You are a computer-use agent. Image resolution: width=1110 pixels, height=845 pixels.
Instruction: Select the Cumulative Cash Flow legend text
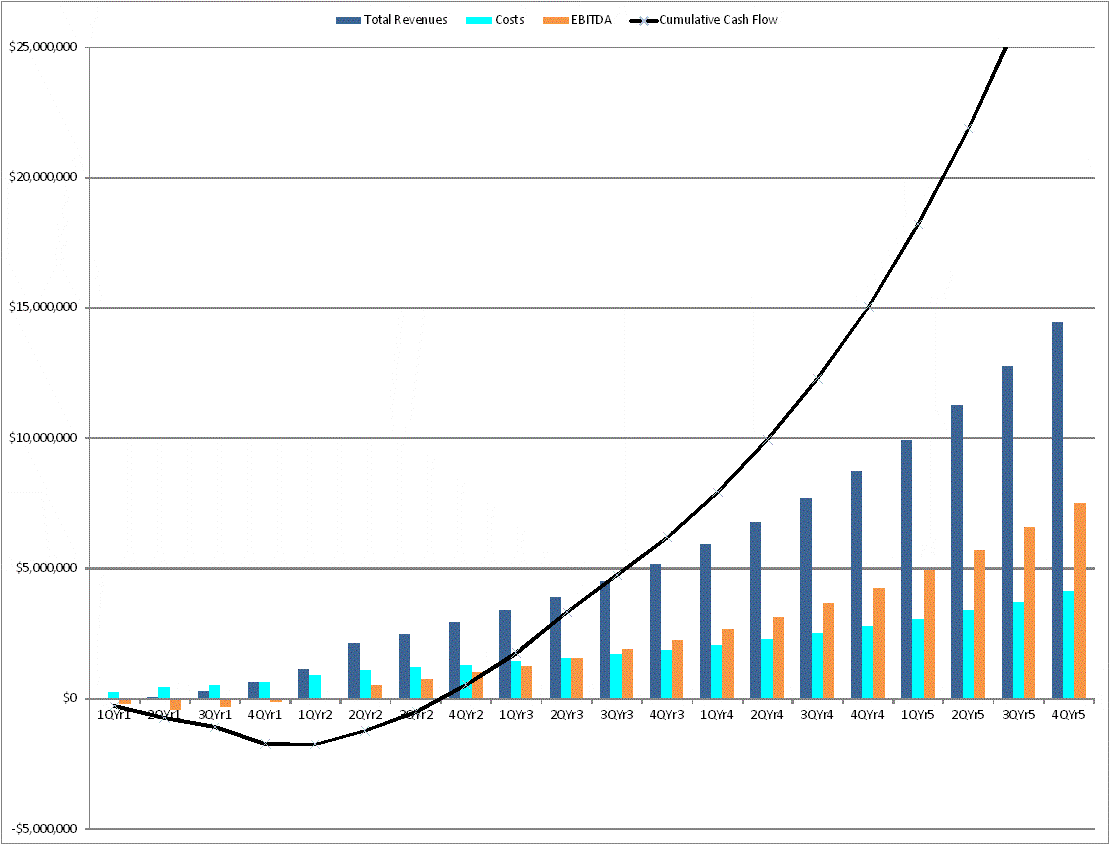(718, 20)
